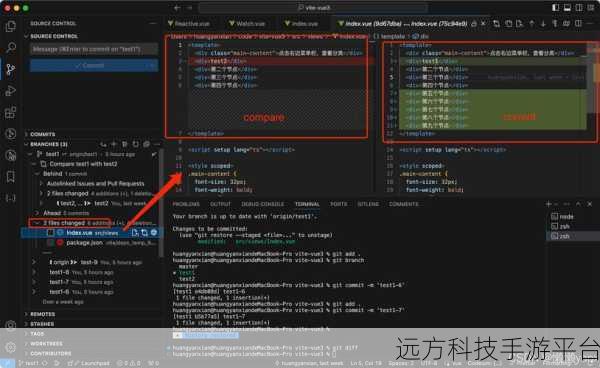Expand the Ahead commits node
Image resolution: width=600 pixels, height=368 pixels.
click(37, 213)
